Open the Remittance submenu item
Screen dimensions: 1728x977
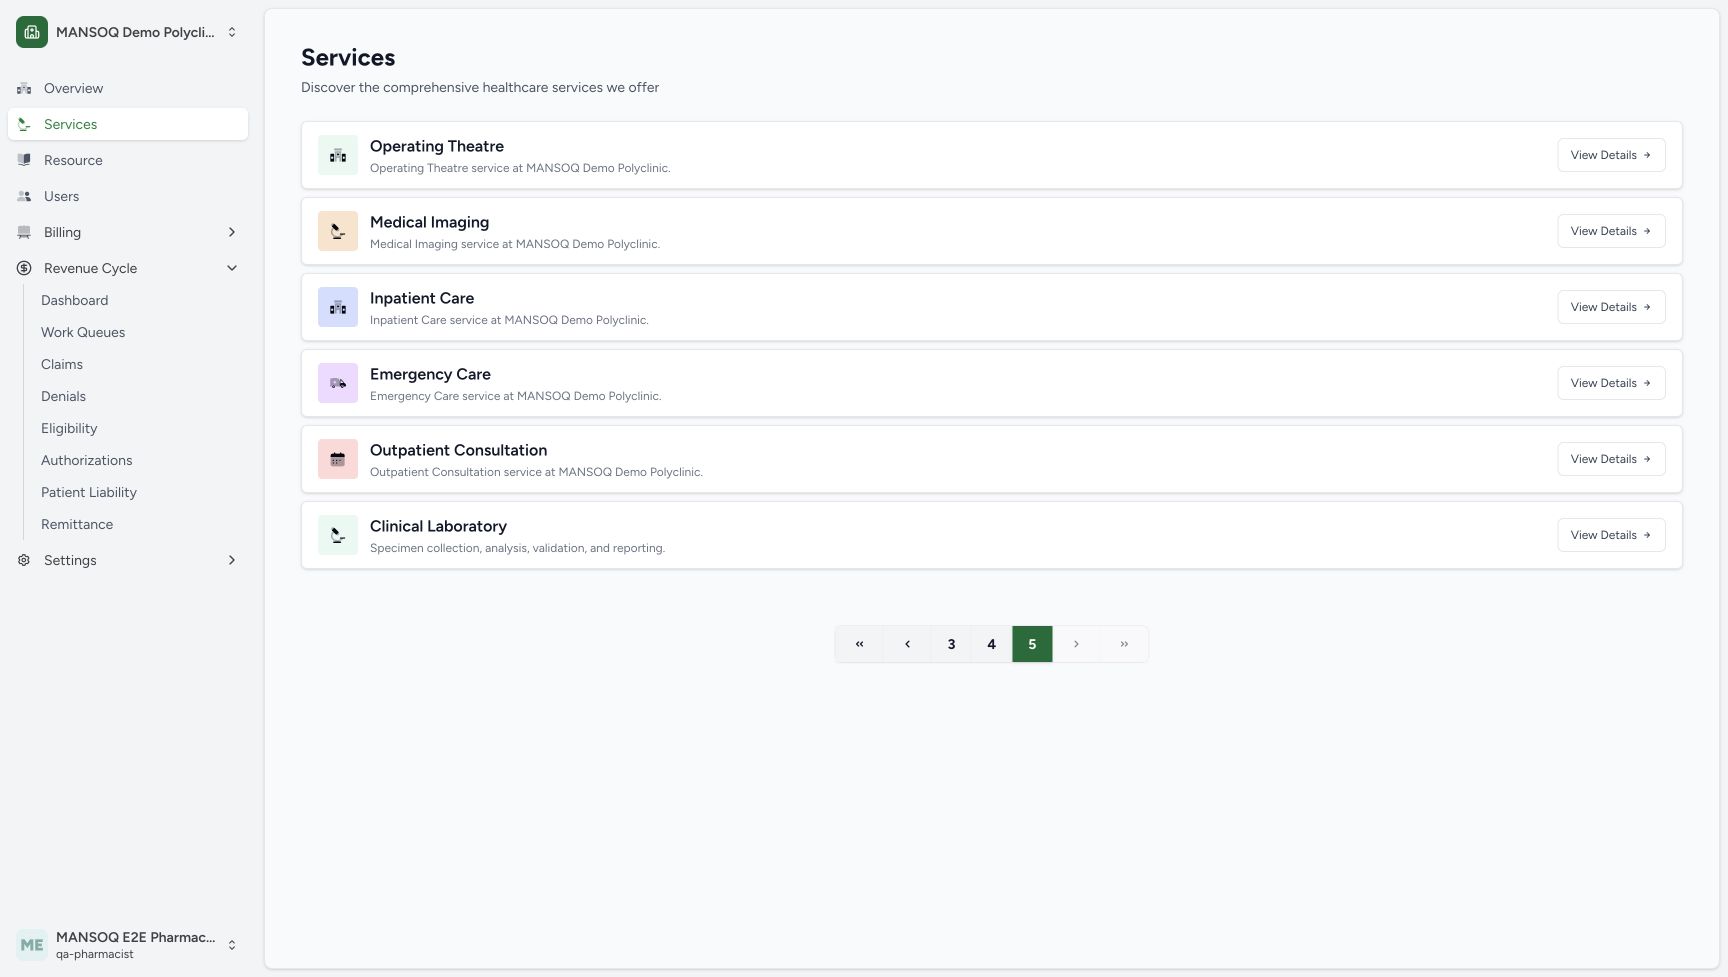(77, 524)
